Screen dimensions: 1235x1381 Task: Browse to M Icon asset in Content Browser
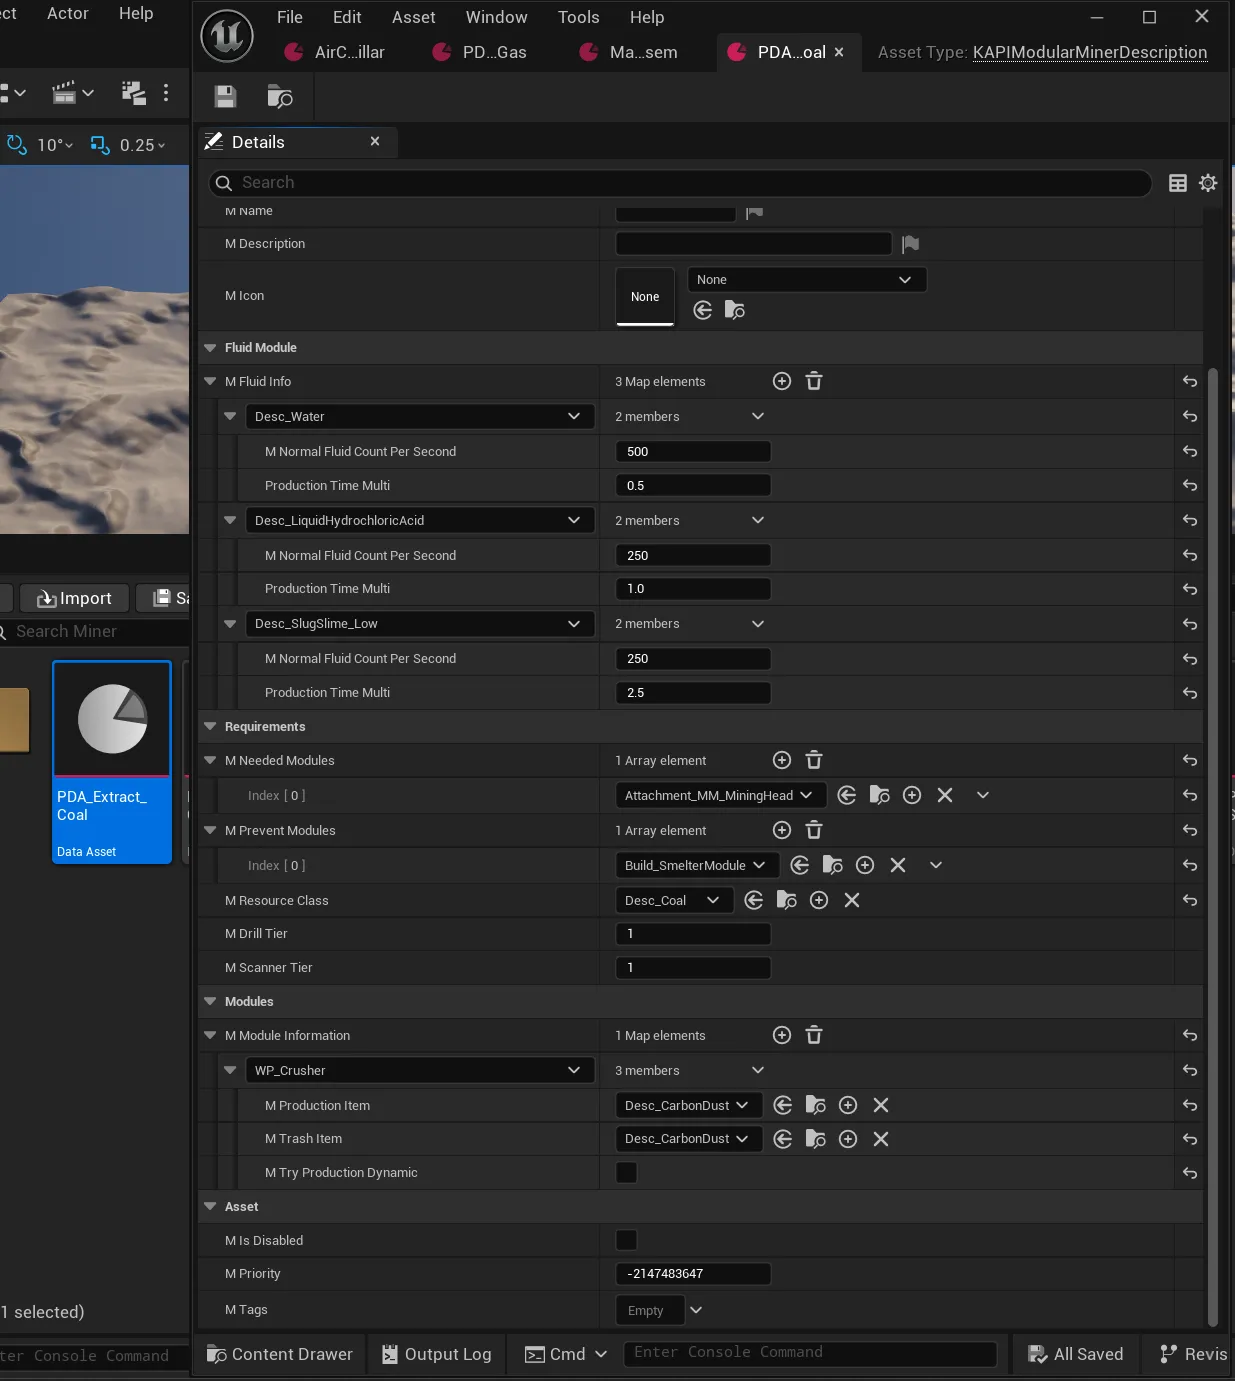[x=735, y=310]
